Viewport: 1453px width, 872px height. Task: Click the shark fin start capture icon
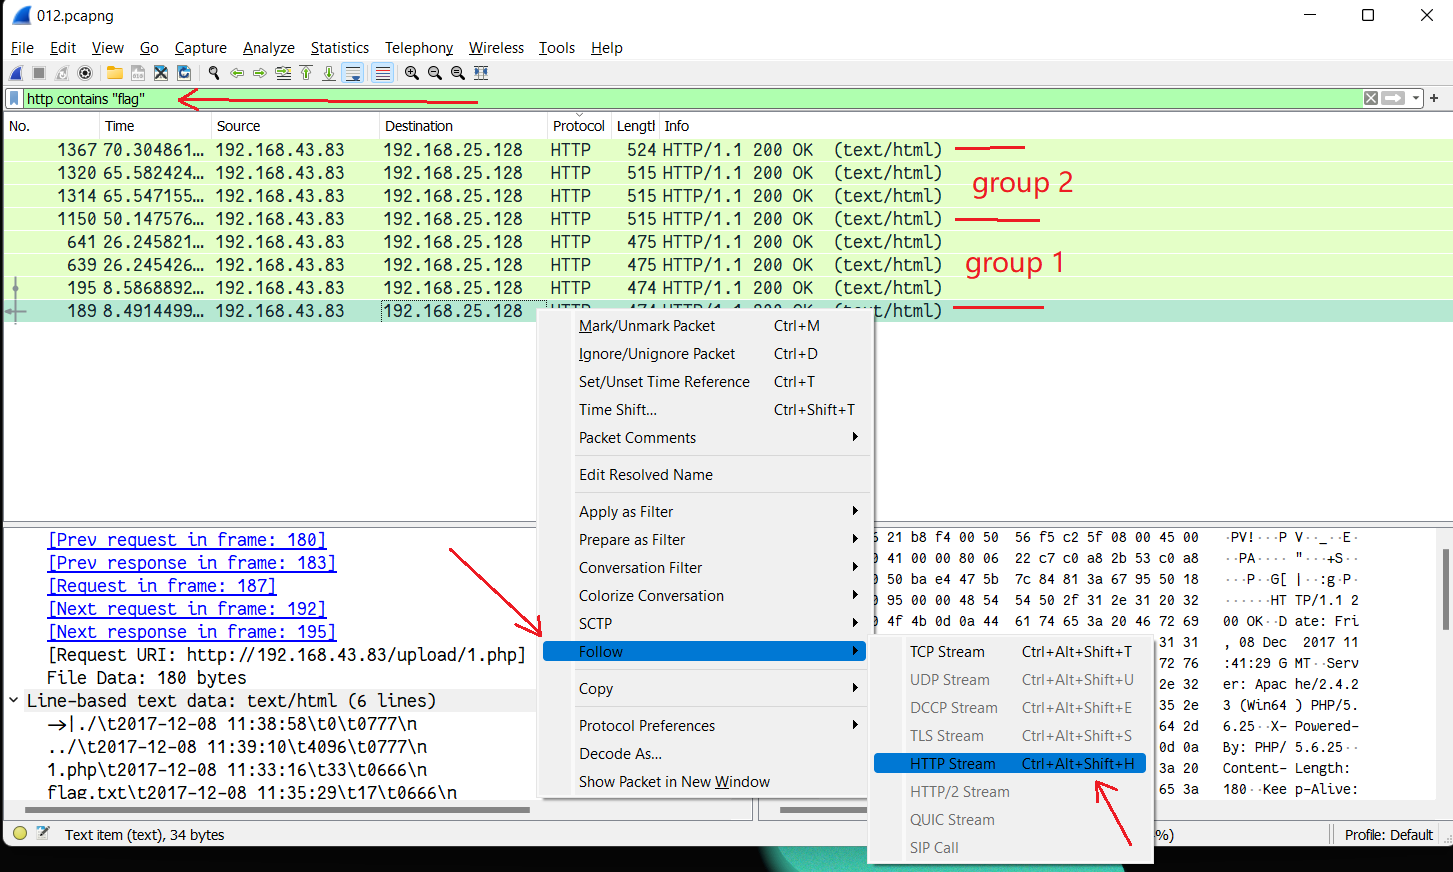(16, 73)
